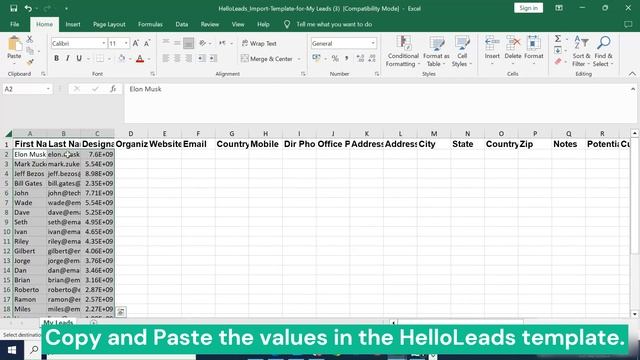Viewport: 640px width, 360px height.
Task: Toggle Wrap Text
Action: (259, 43)
